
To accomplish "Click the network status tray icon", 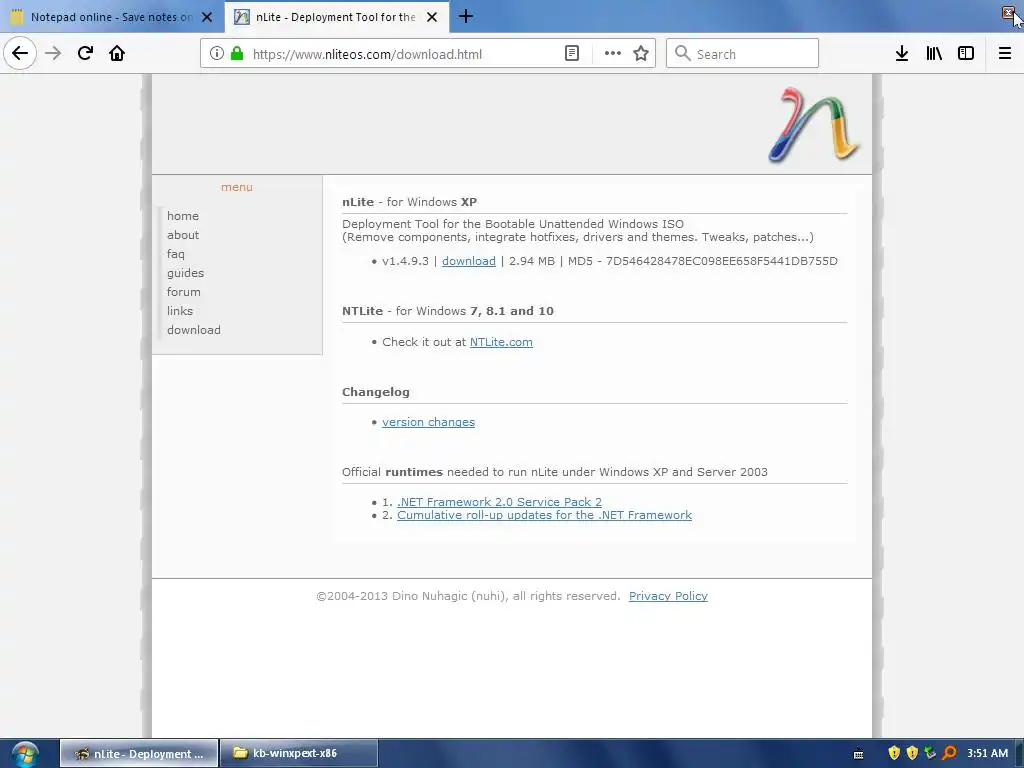I will [931, 753].
